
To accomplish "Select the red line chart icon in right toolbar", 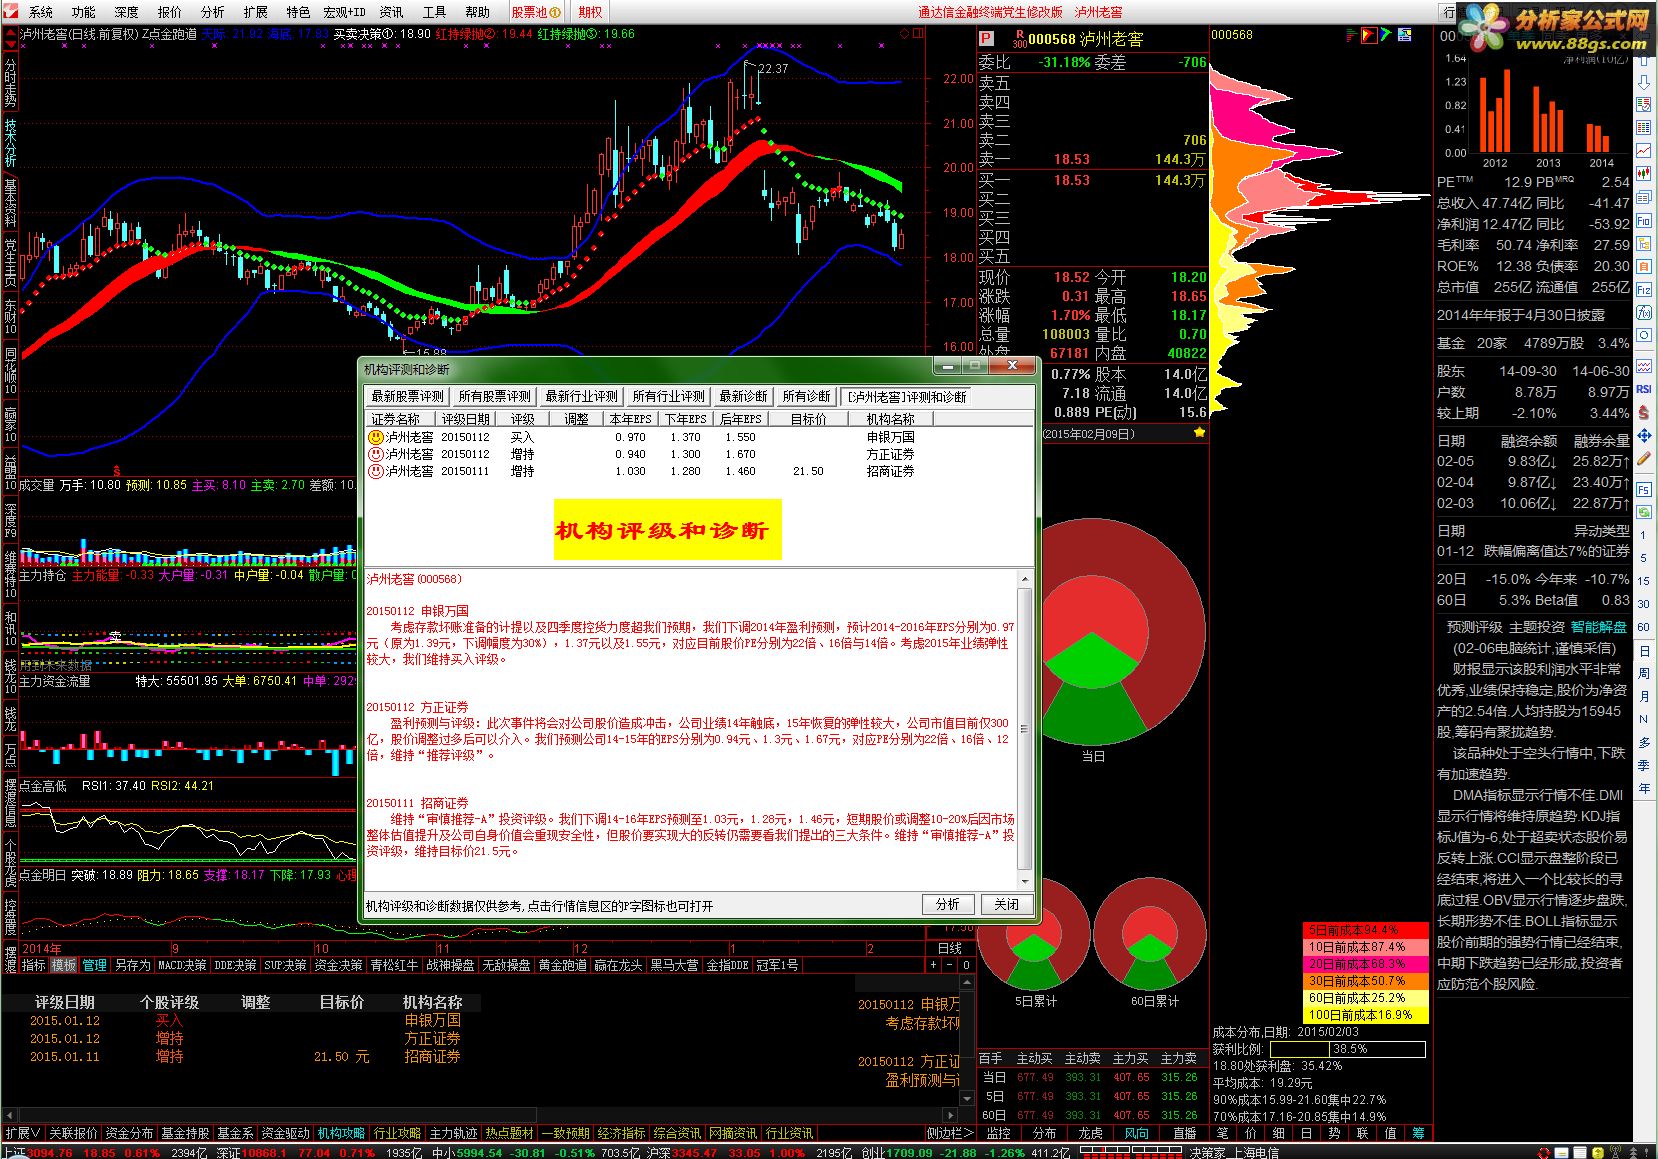I will (x=1644, y=150).
